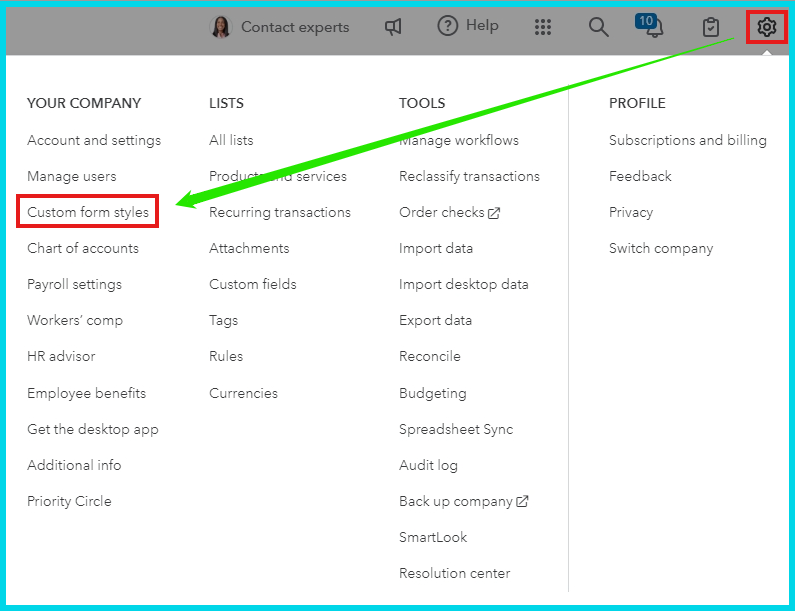Screen dimensions: 795x611
Task: Open Chart of accounts
Action: pos(83,248)
